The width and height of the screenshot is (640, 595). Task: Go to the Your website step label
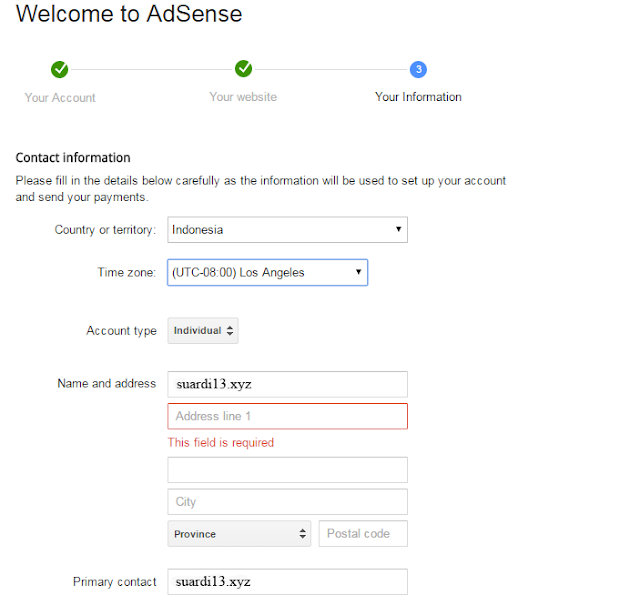click(243, 97)
